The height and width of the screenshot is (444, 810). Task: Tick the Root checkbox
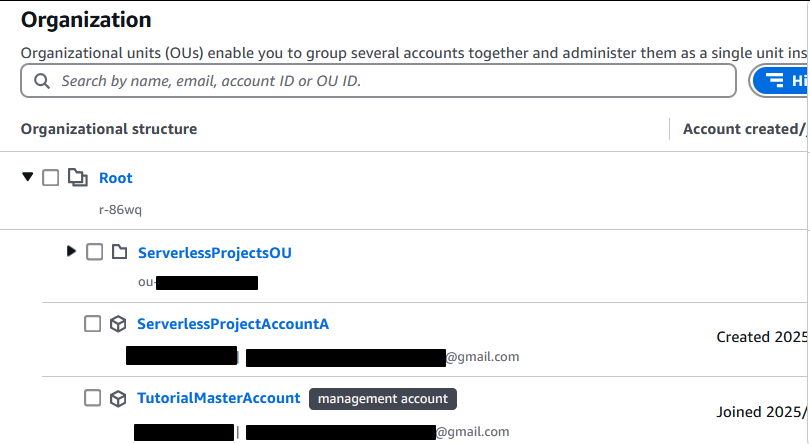click(x=51, y=177)
